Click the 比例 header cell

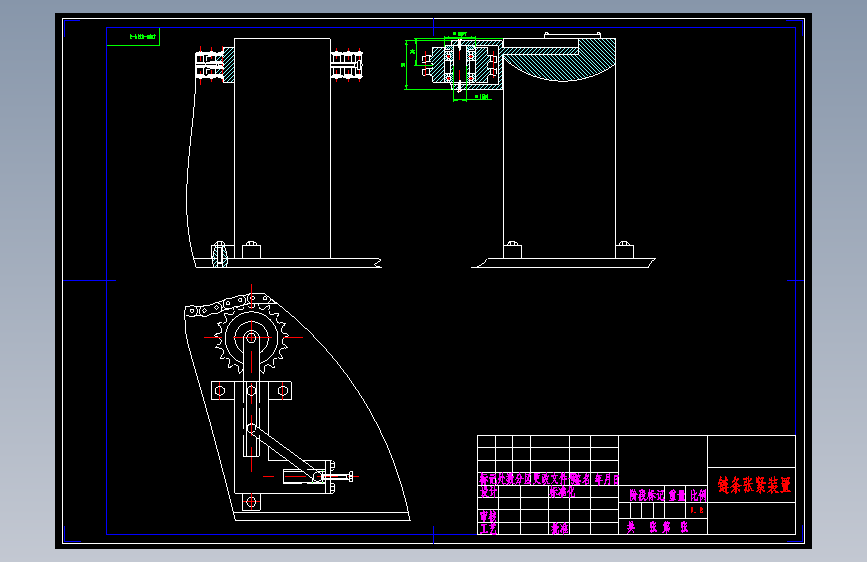(x=698, y=495)
